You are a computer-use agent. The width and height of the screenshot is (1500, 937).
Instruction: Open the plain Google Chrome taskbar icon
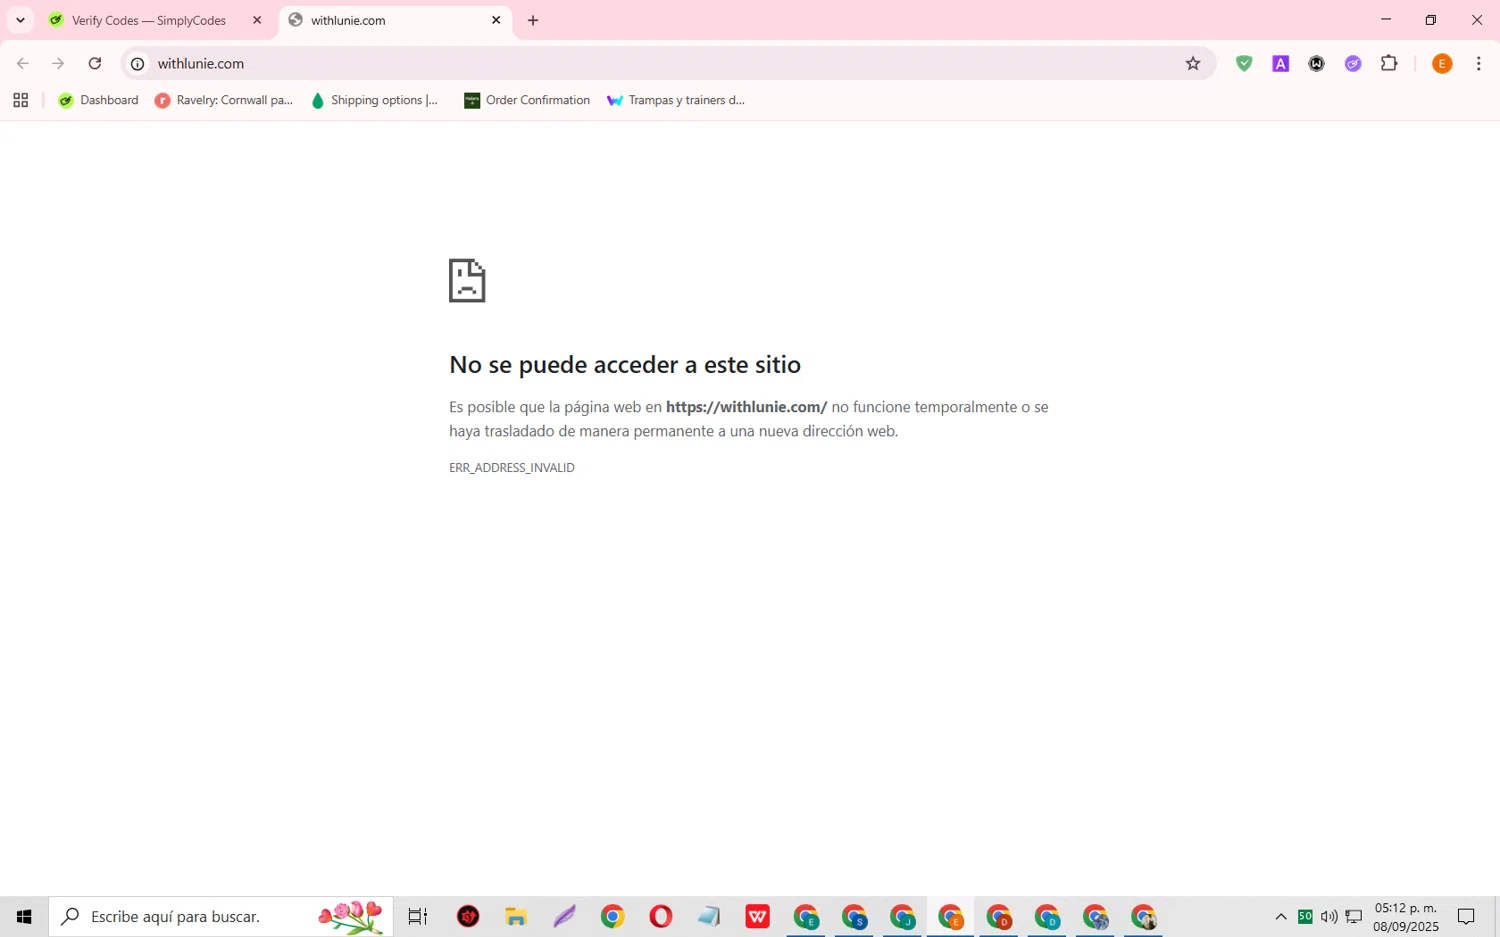click(x=613, y=916)
